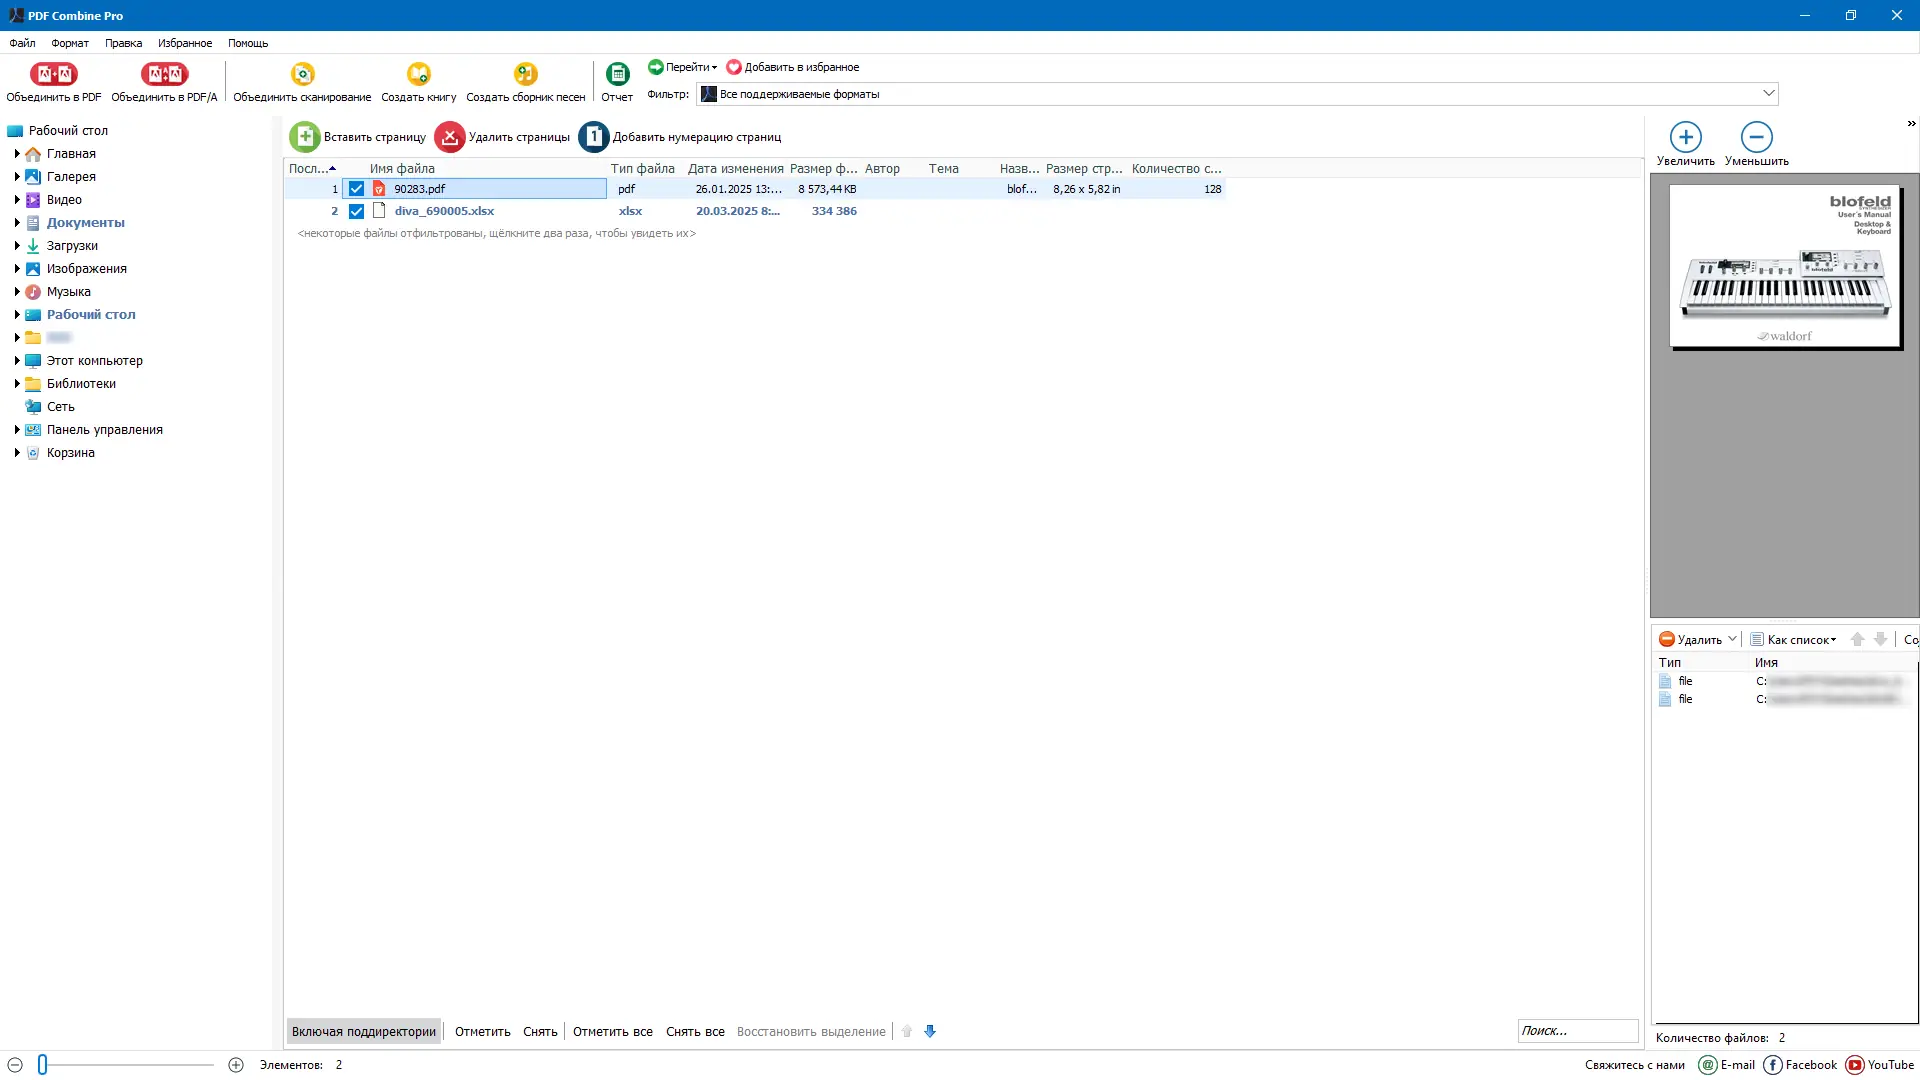Image resolution: width=1920 pixels, height=1080 pixels.
Task: Select the Объединить в PDF tool
Action: click(54, 81)
